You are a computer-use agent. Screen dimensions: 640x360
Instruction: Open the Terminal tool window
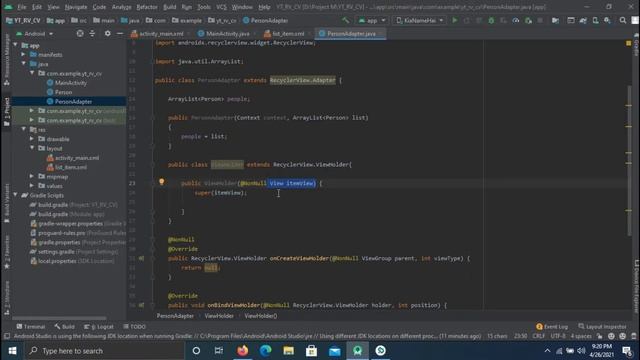coord(31,327)
